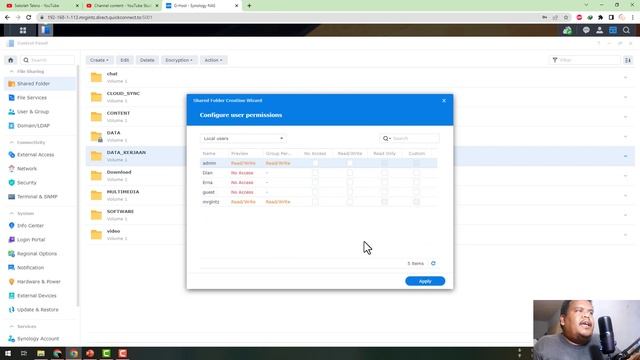Check Read/Write for user Dian

point(350,173)
